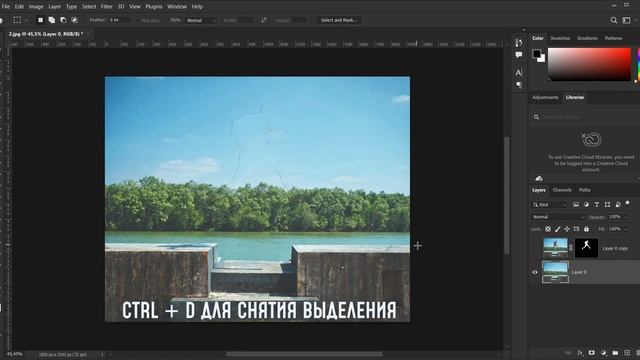Click the Select and Mask button
Image resolution: width=640 pixels, height=360 pixels.
tap(339, 20)
